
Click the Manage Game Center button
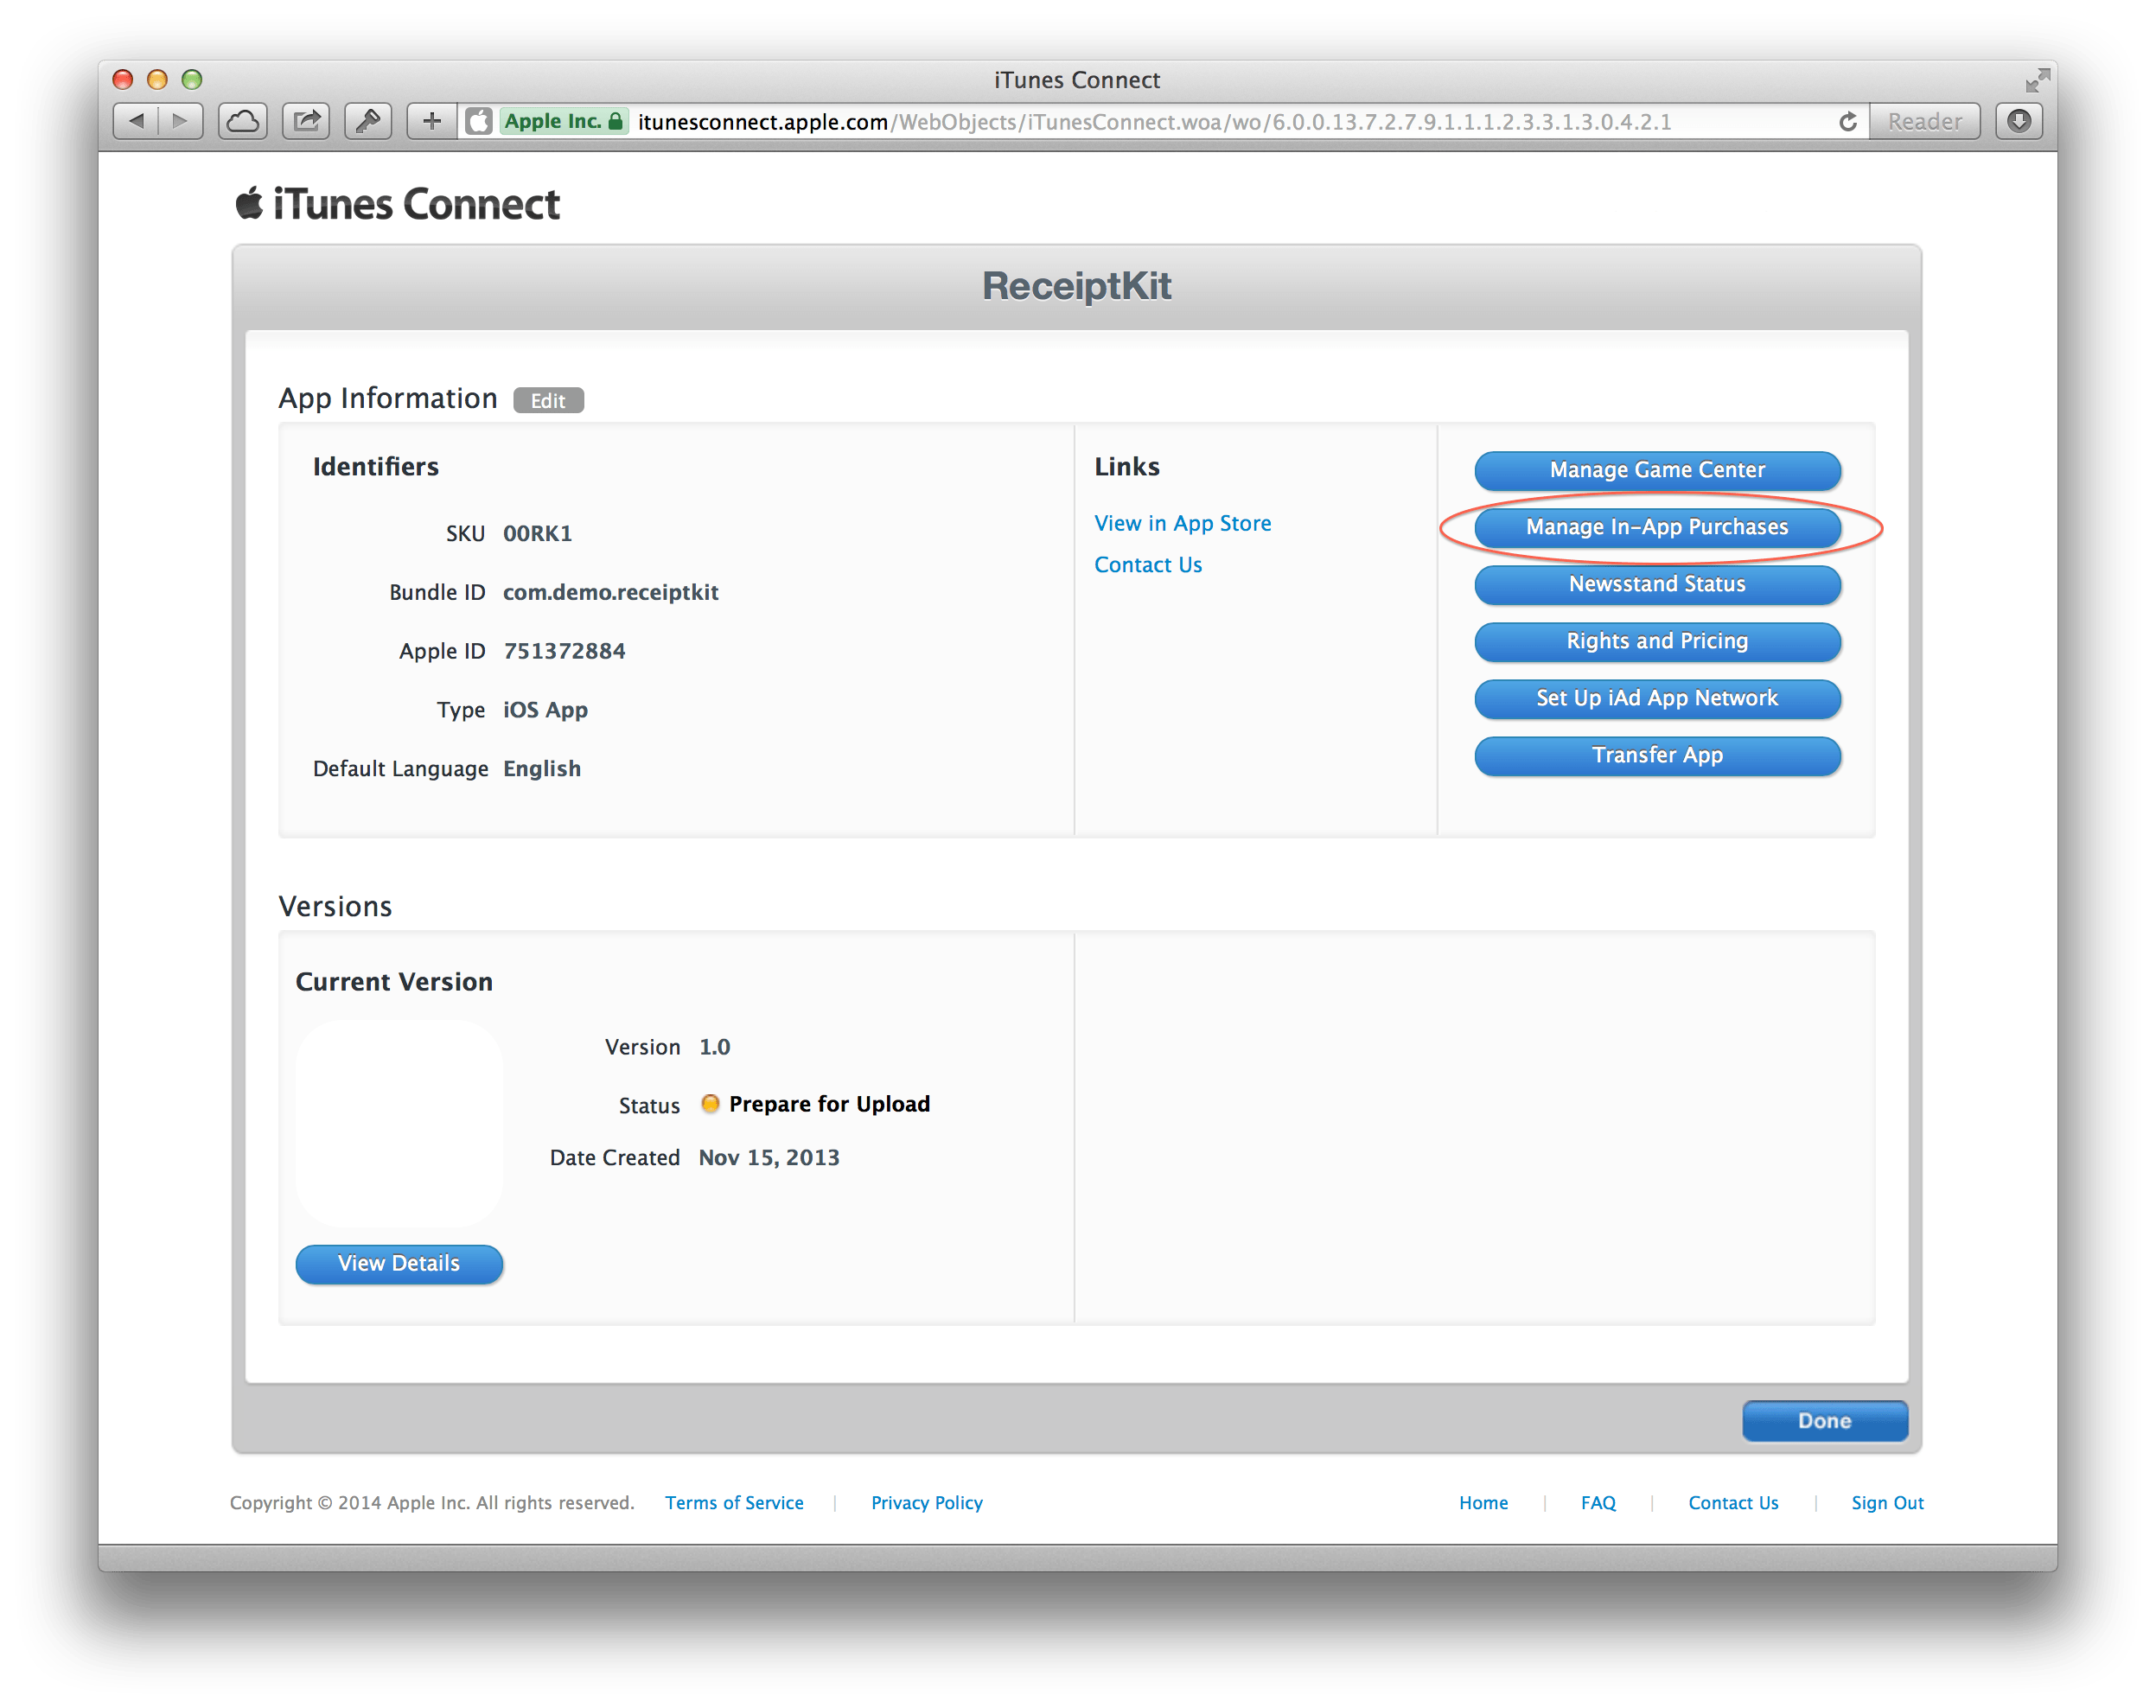point(1657,470)
